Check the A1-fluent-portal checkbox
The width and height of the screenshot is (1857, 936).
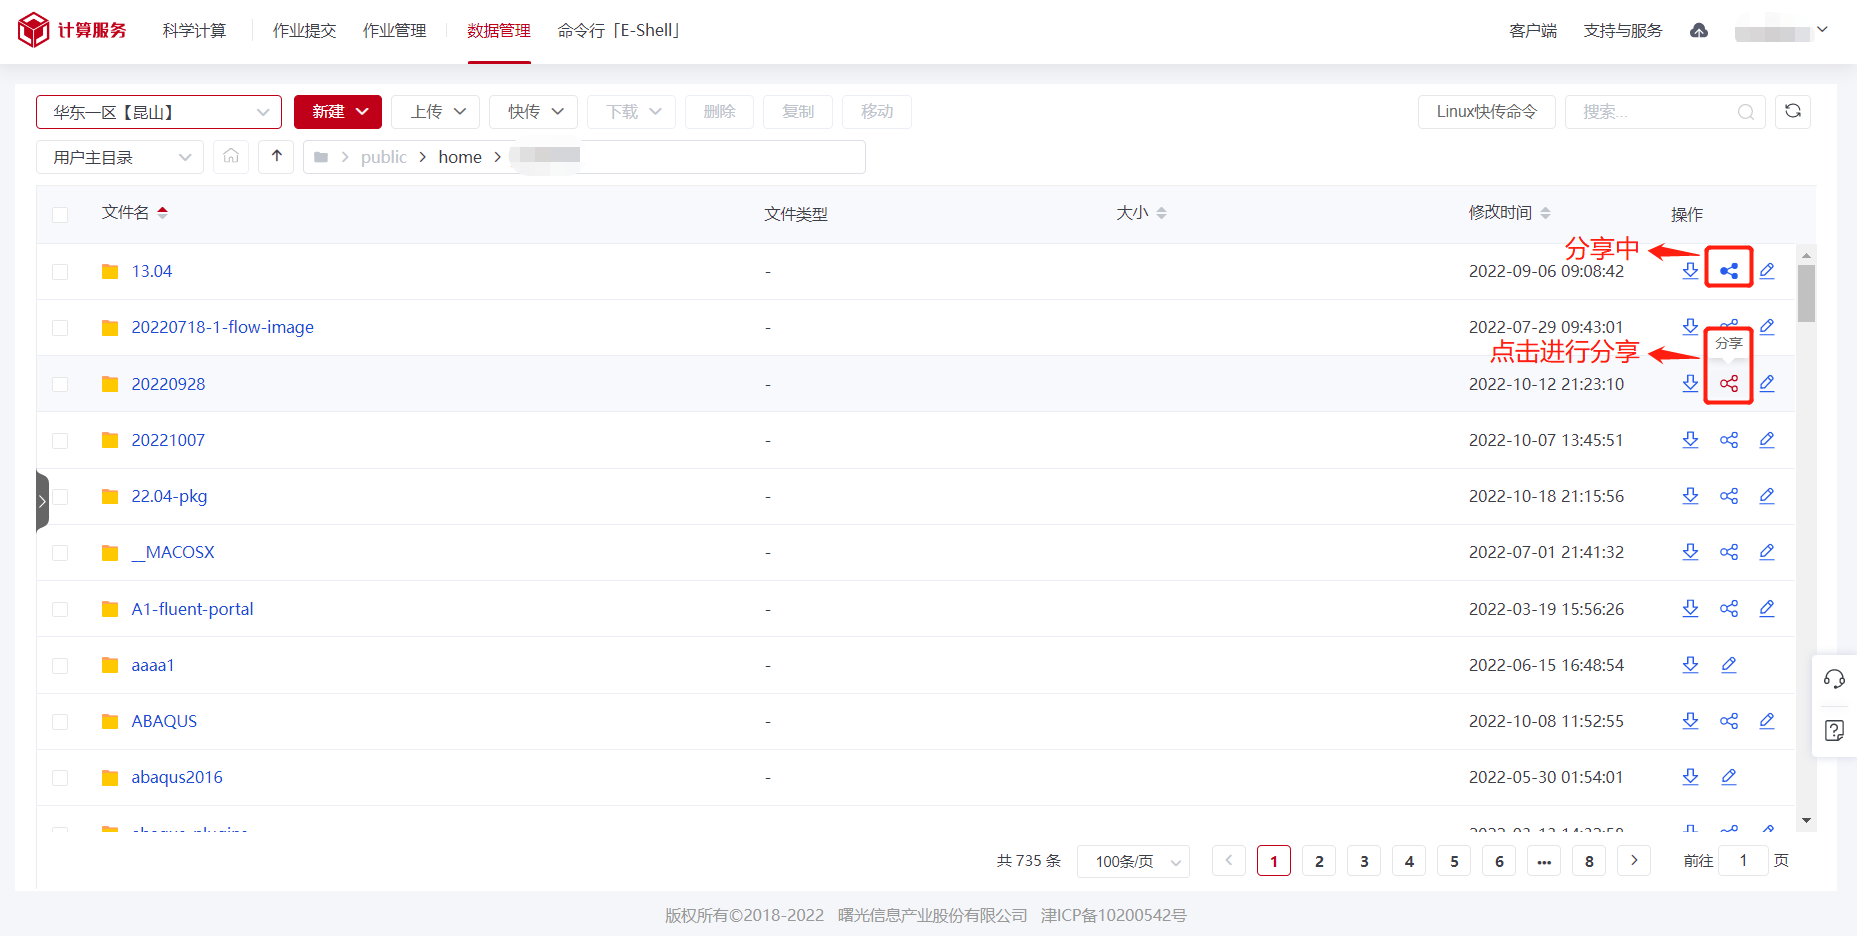click(60, 610)
